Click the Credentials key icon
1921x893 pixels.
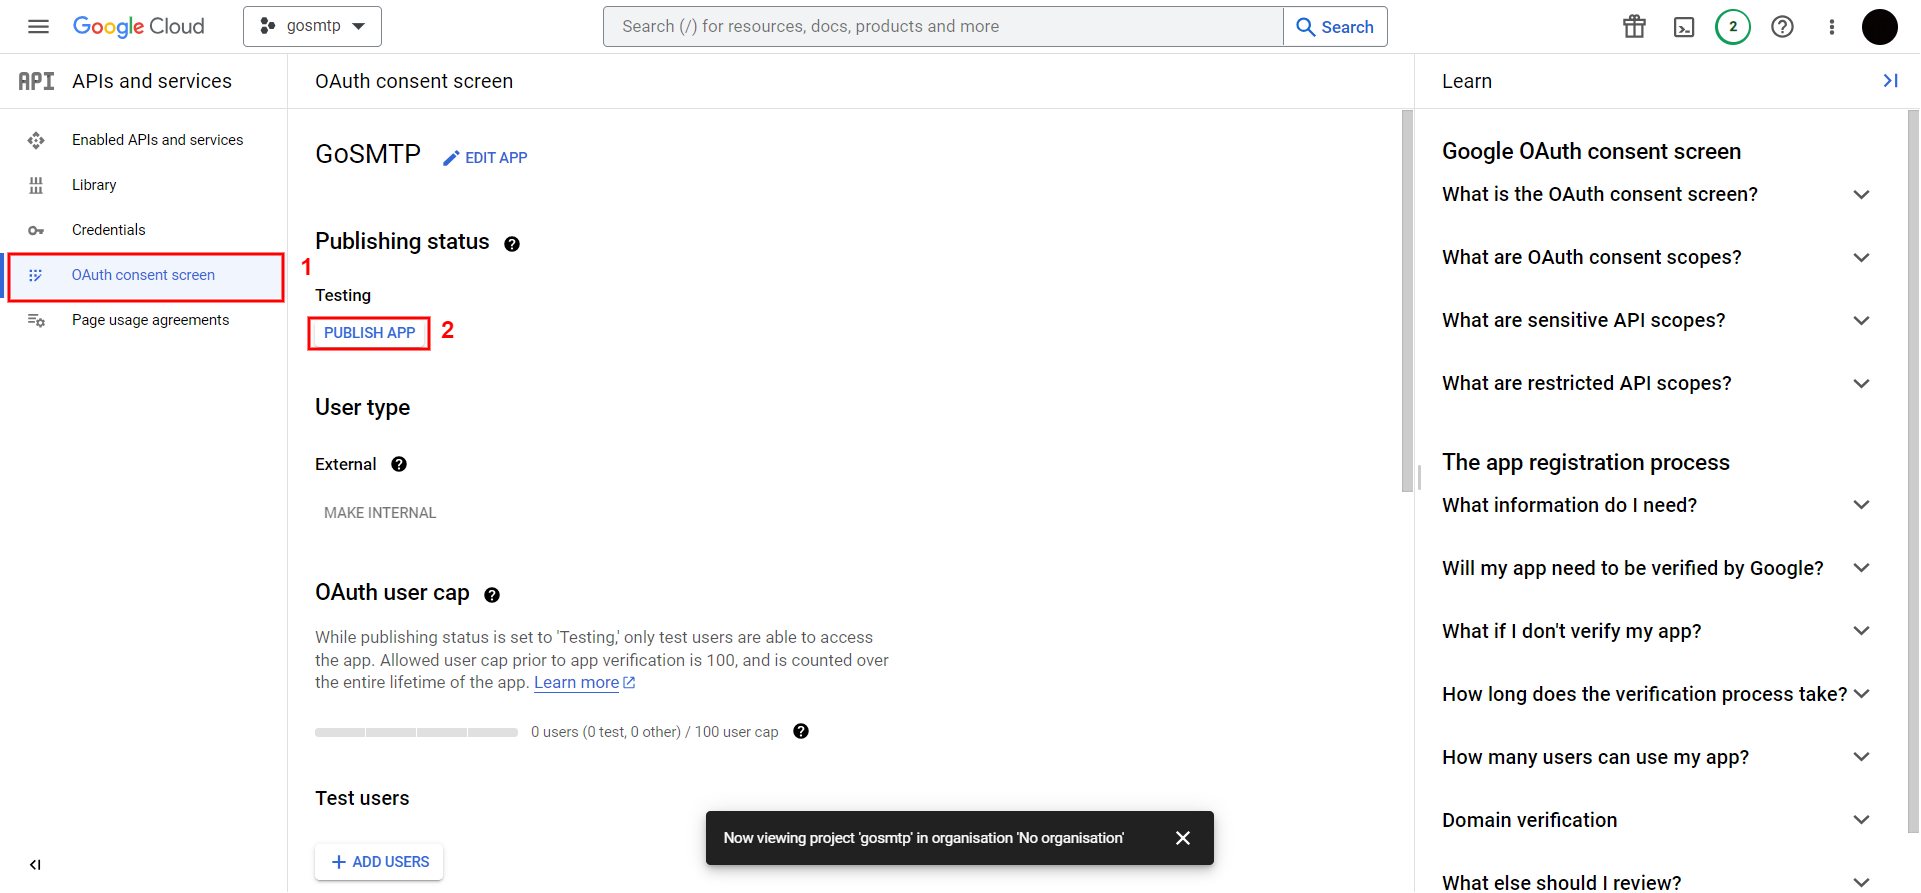[x=36, y=230]
